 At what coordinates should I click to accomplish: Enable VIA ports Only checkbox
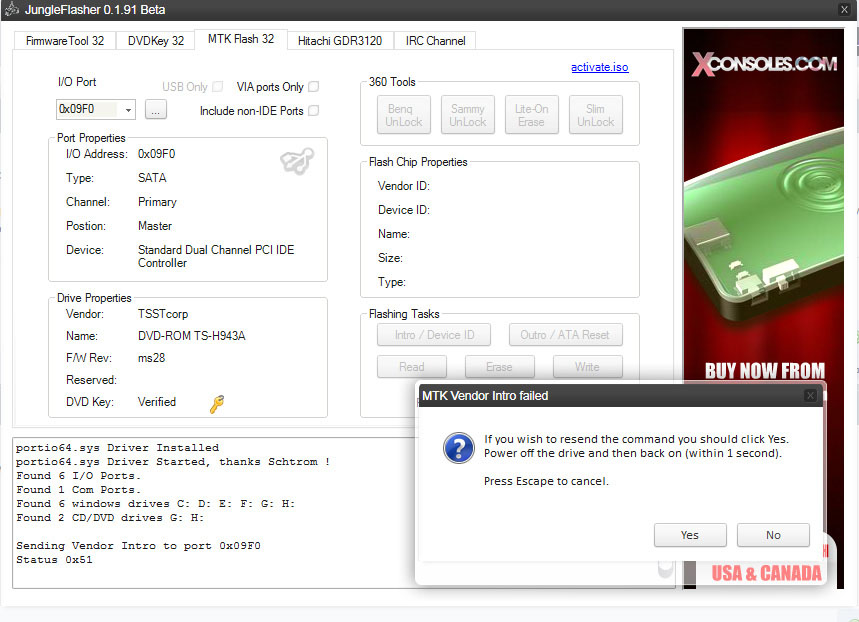(313, 87)
